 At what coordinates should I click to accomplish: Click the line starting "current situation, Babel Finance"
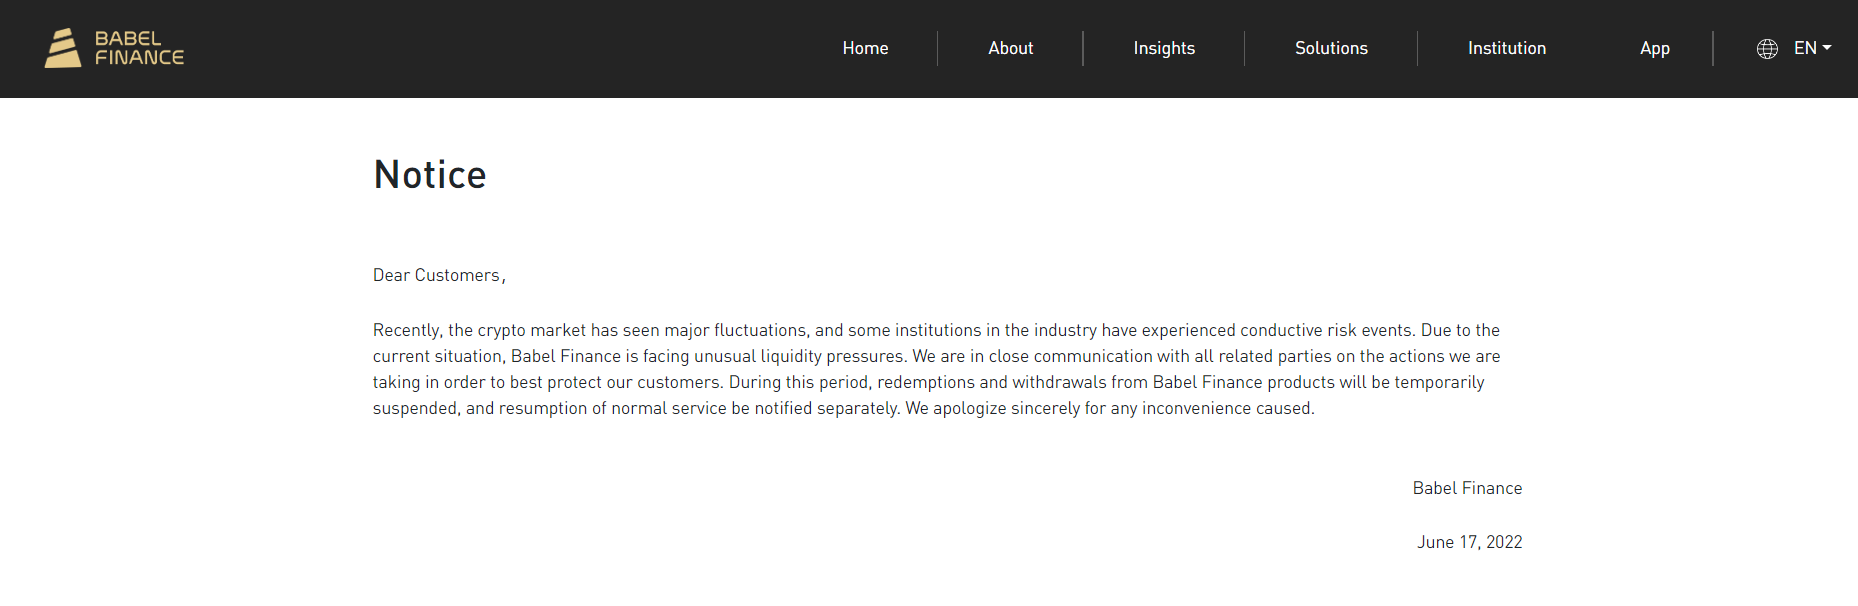[x=936, y=356]
